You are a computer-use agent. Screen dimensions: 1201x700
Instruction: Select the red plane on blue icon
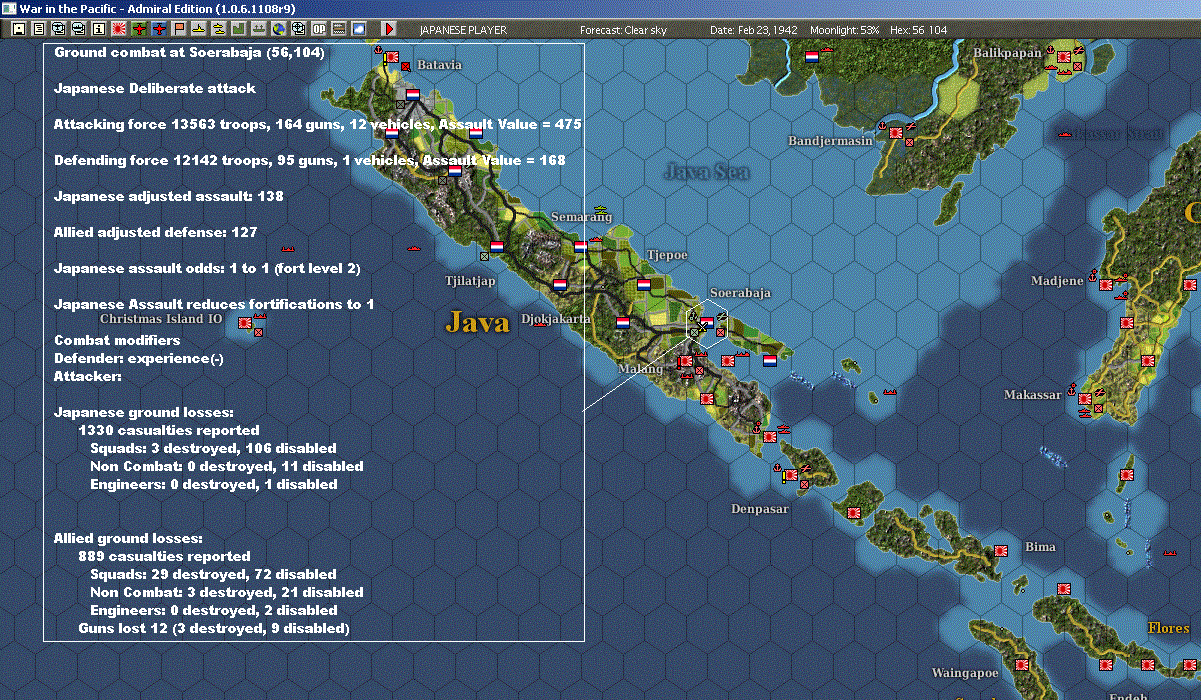pos(158,29)
